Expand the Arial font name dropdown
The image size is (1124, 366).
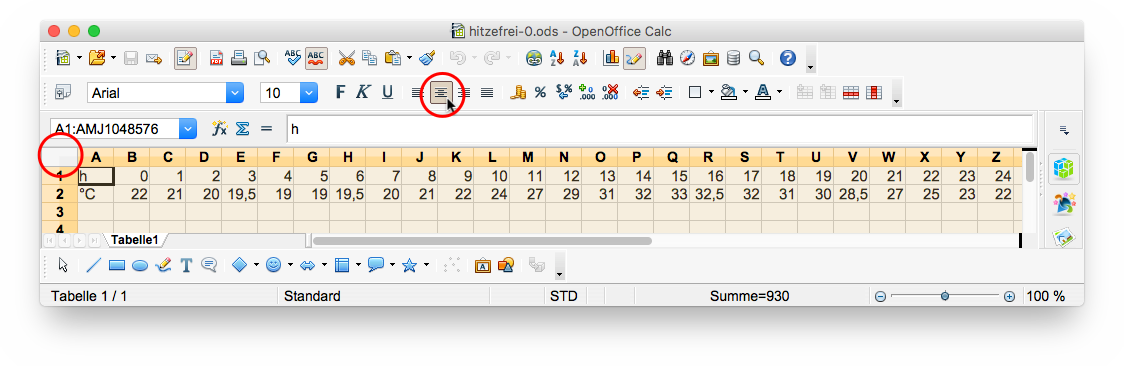click(x=234, y=92)
